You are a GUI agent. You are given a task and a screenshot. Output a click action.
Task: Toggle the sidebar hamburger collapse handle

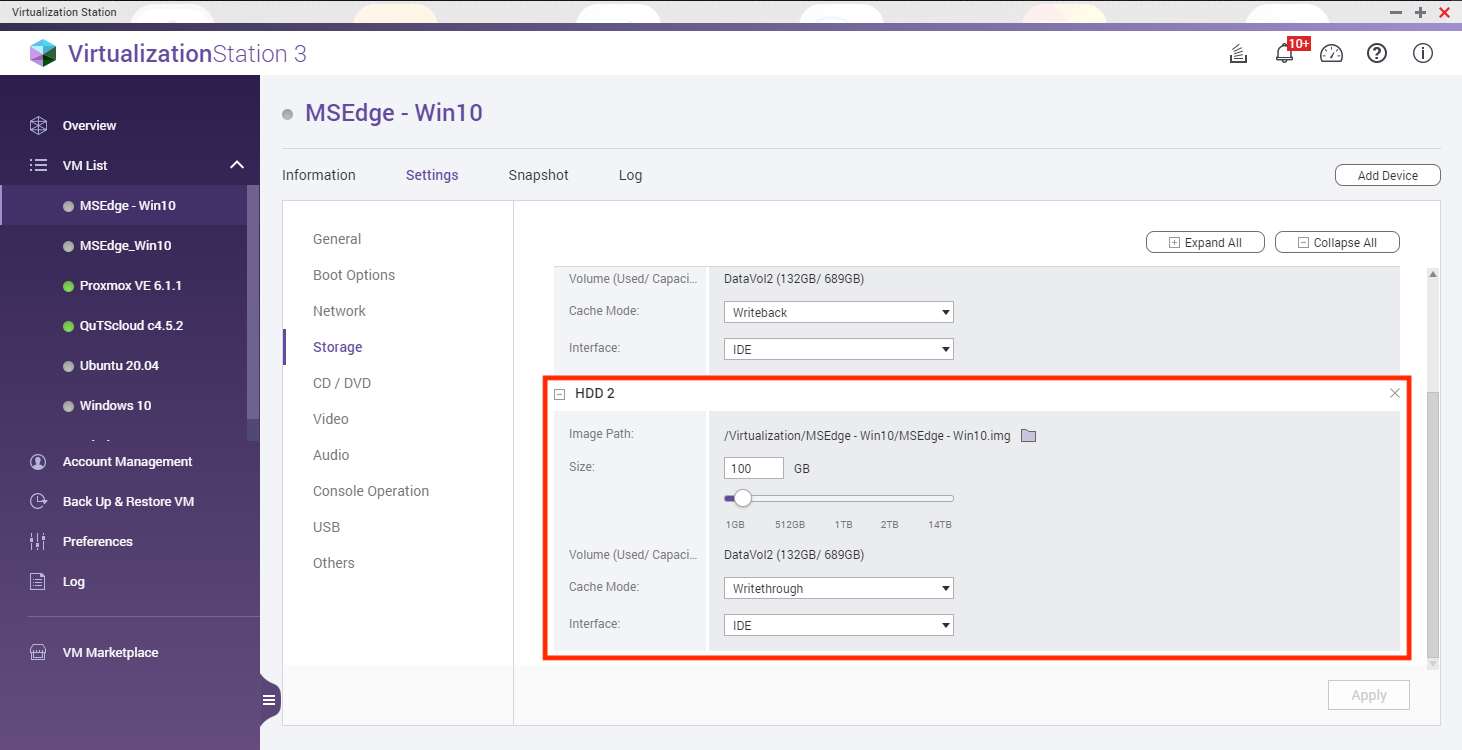point(269,700)
